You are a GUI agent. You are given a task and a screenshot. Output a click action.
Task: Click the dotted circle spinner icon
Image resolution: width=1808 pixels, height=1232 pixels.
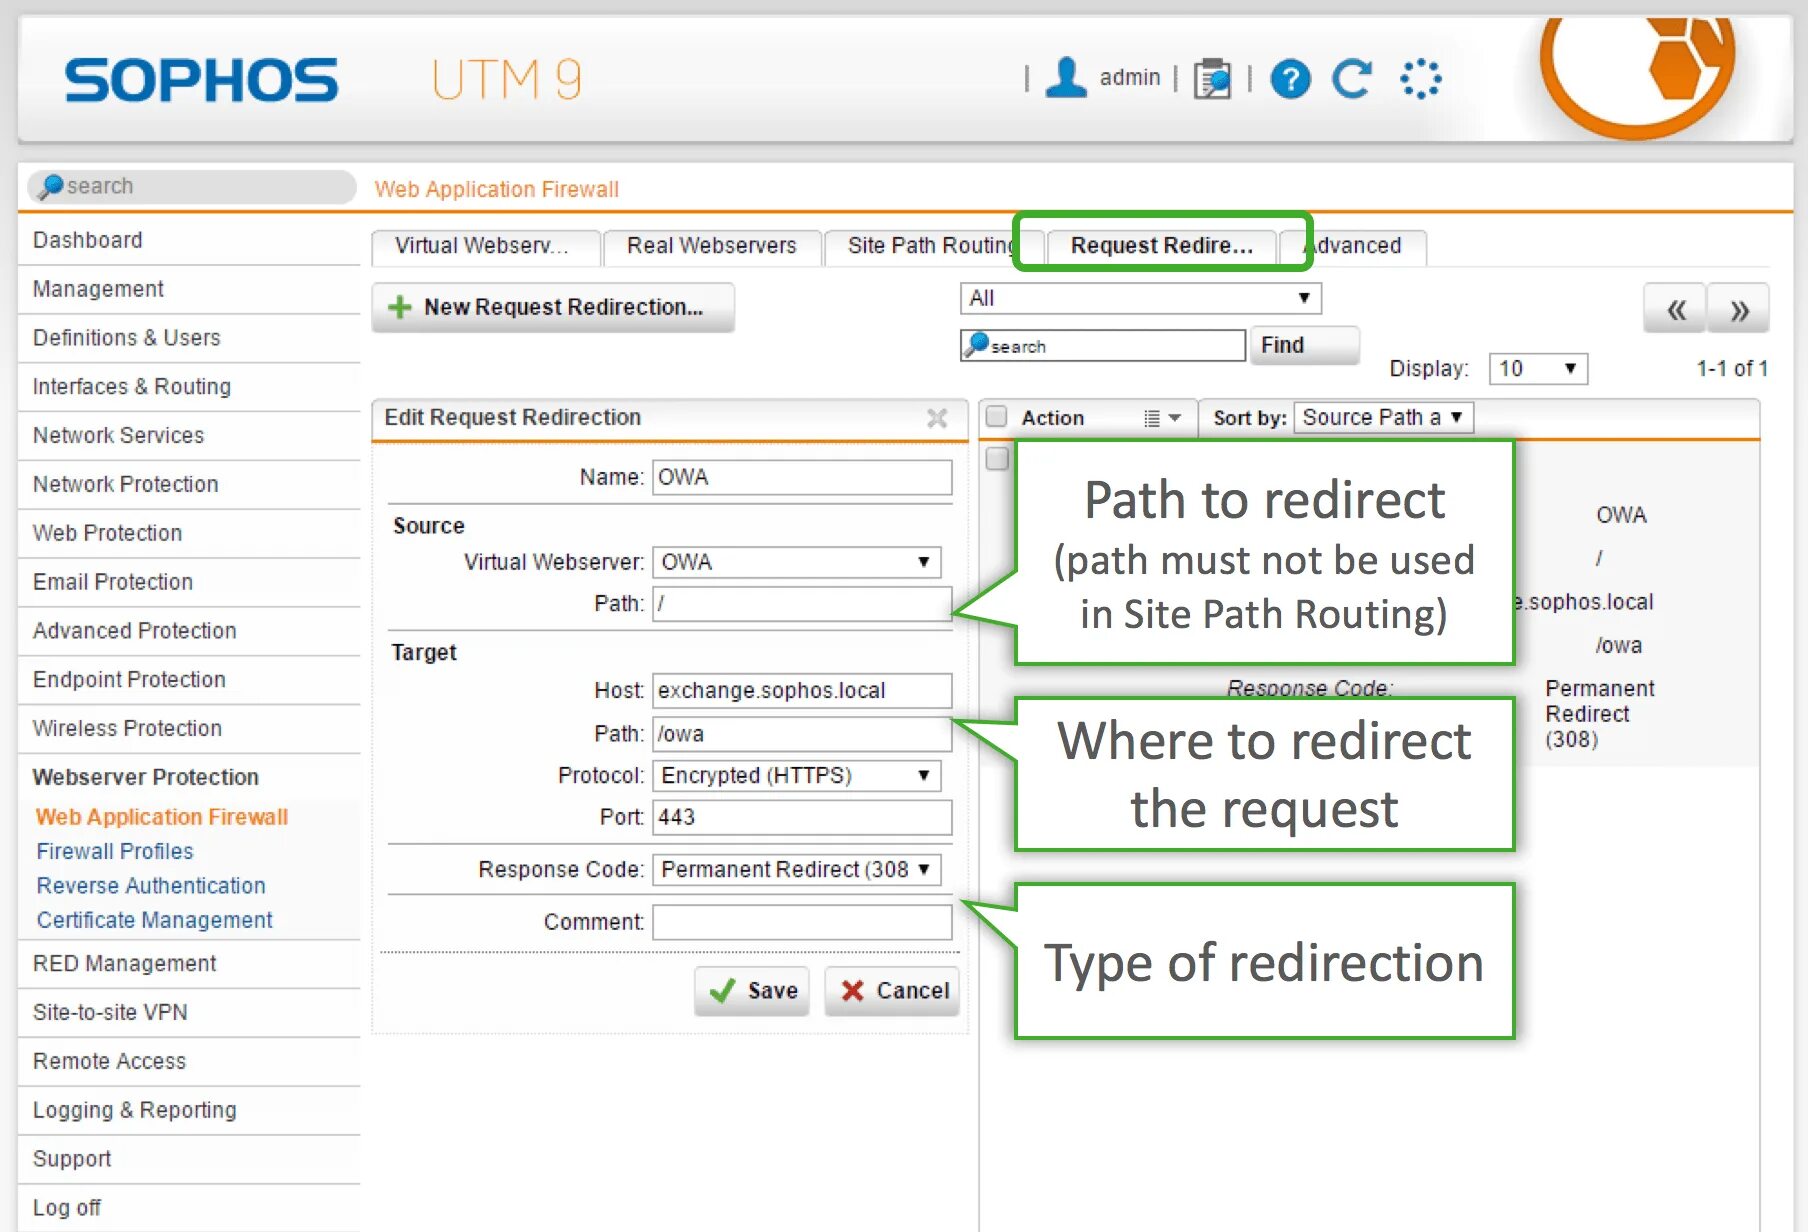pyautogui.click(x=1420, y=78)
